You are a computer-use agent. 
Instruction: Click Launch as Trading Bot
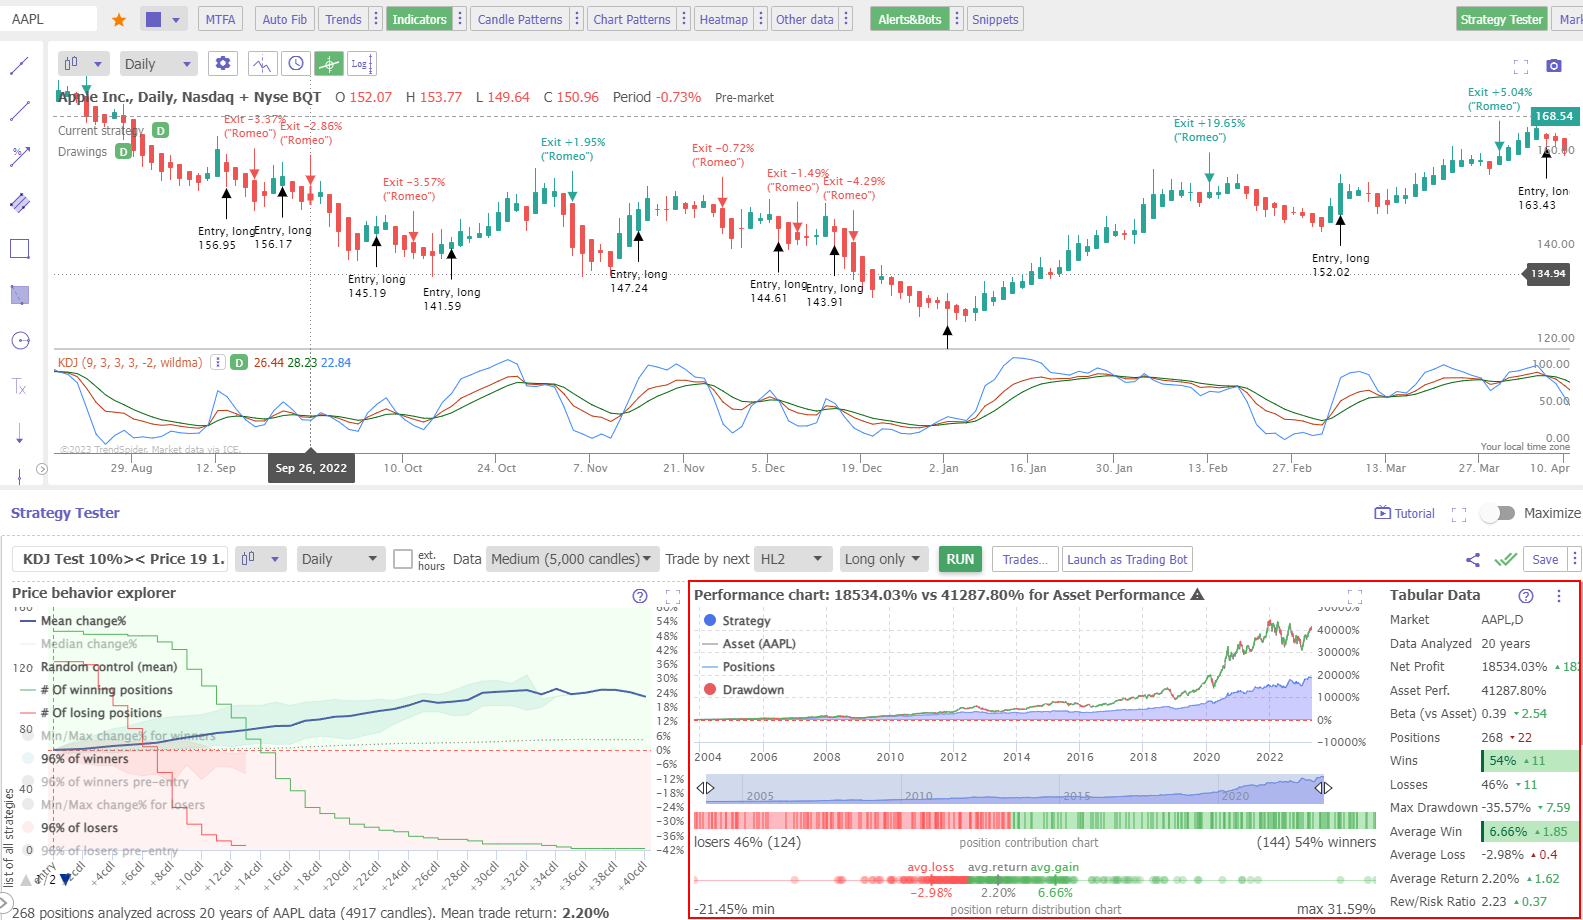point(1127,560)
